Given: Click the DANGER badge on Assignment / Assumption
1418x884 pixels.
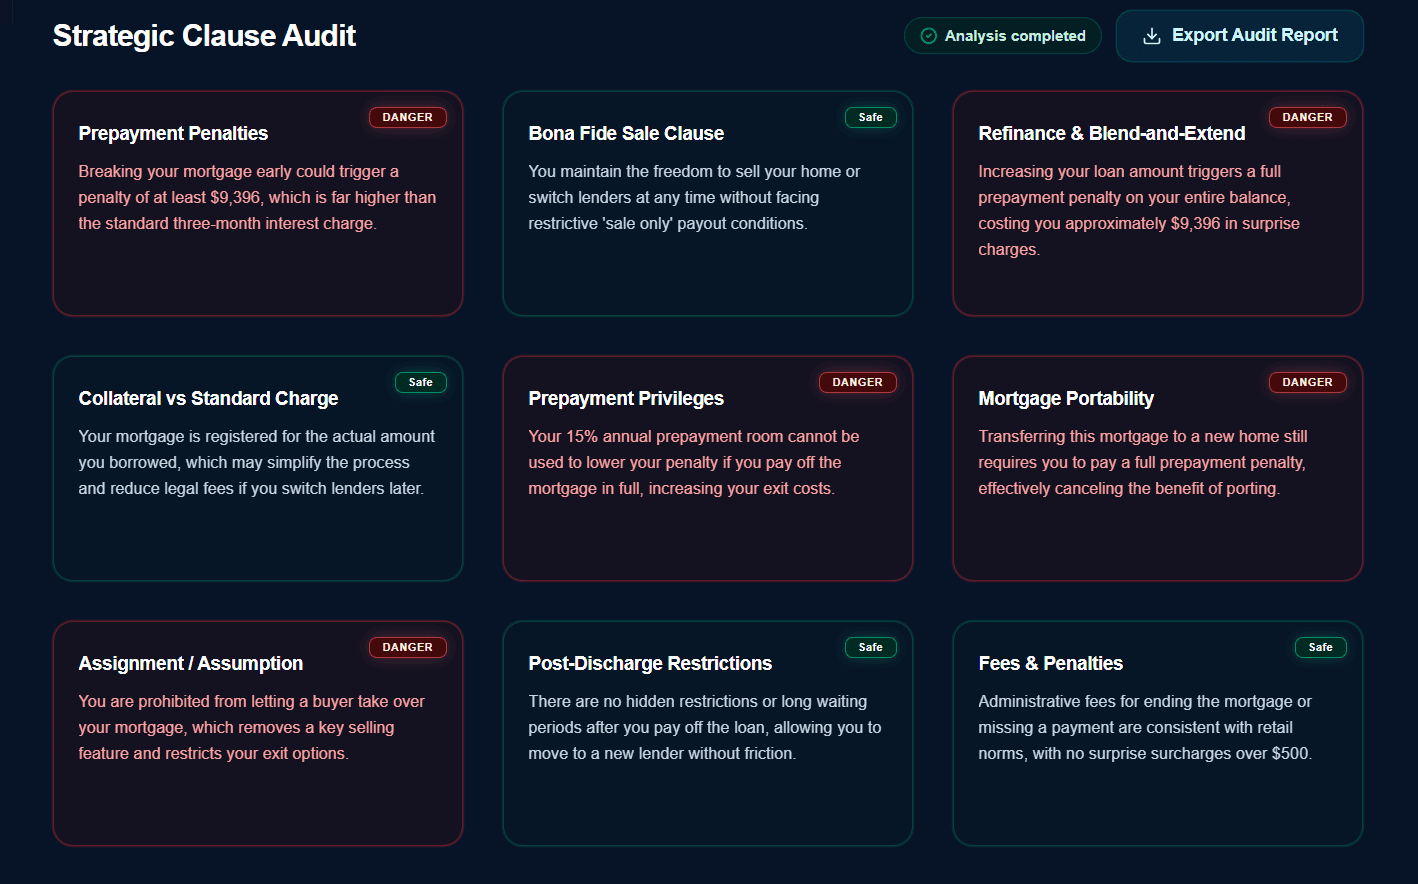Looking at the screenshot, I should pos(408,647).
